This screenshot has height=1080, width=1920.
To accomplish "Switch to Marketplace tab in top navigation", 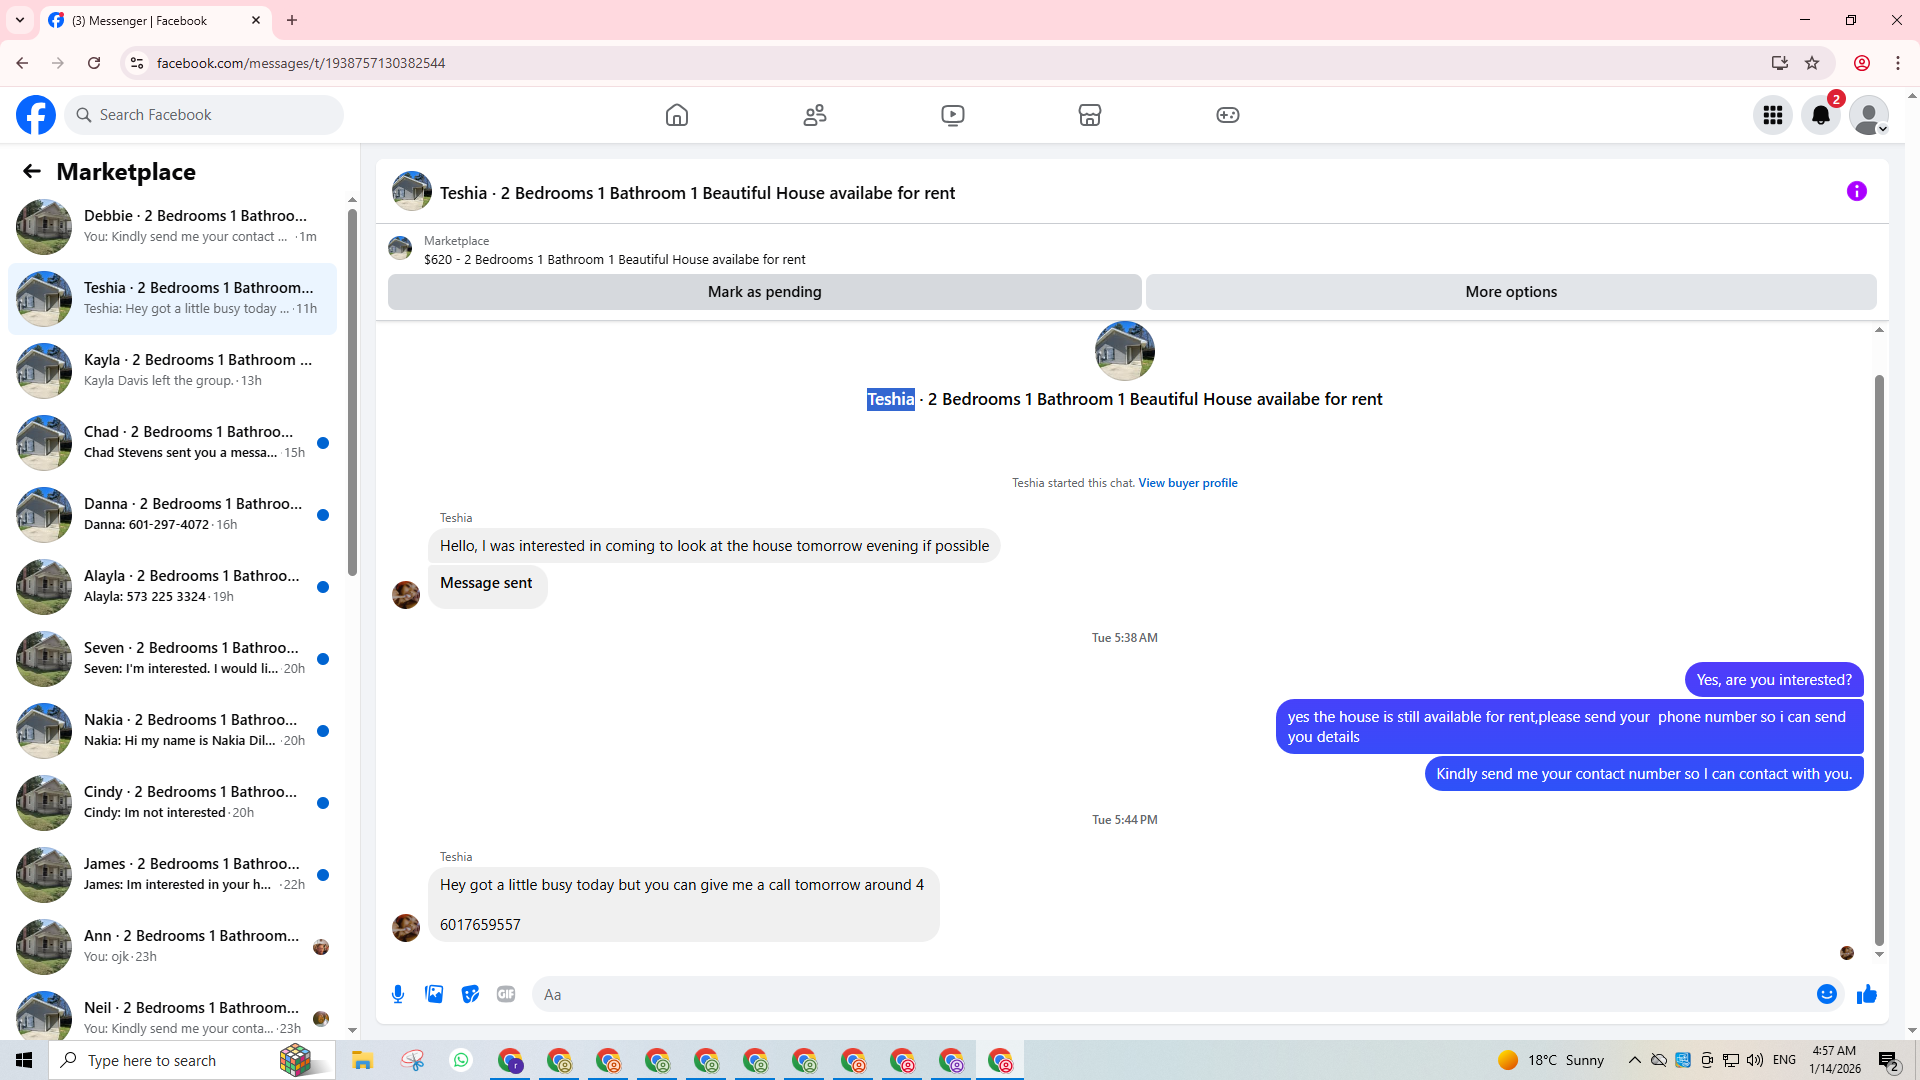I will coord(1089,115).
